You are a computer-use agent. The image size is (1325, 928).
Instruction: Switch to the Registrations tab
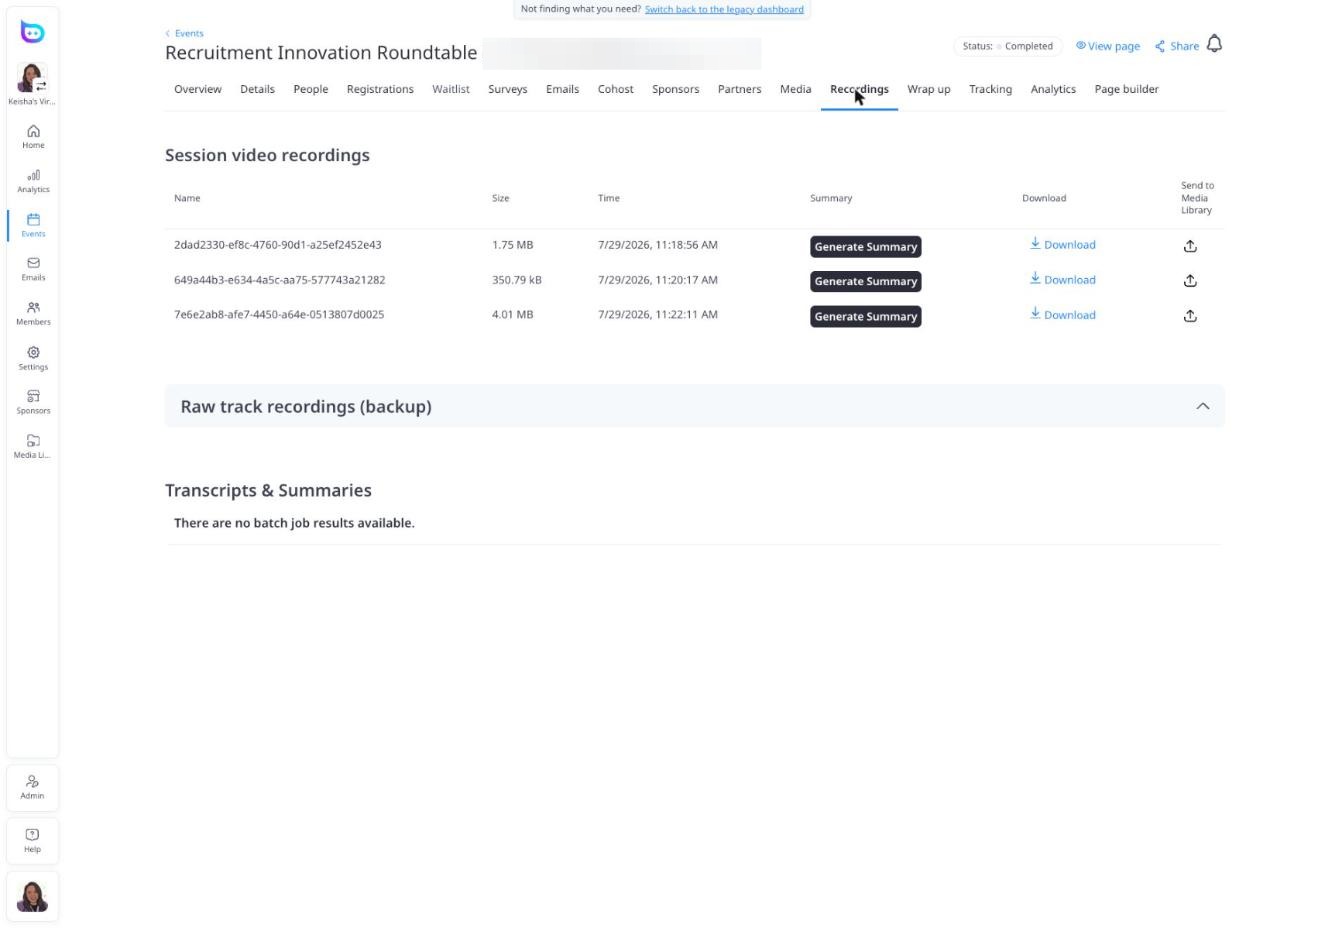click(380, 89)
